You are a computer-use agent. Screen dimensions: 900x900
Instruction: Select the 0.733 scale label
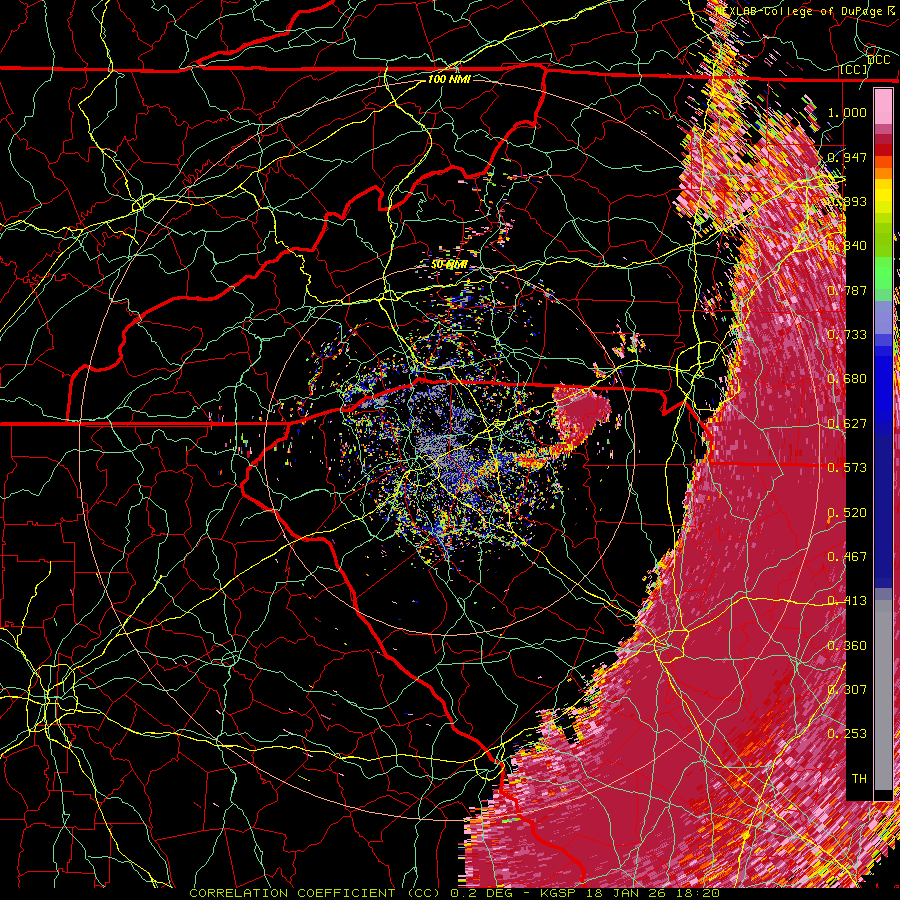point(847,335)
